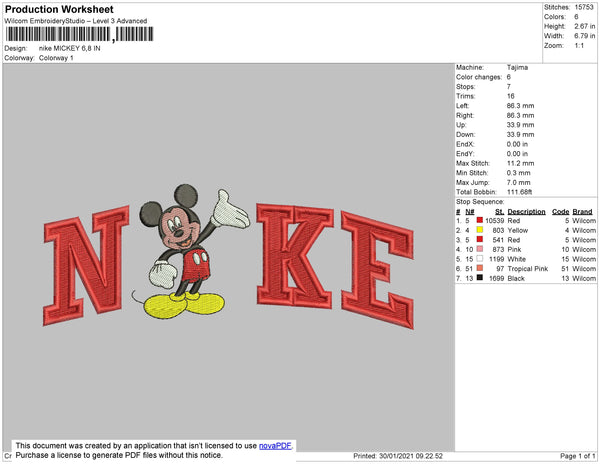Click the 'St.' column header
The height and width of the screenshot is (464, 600).
click(x=499, y=212)
